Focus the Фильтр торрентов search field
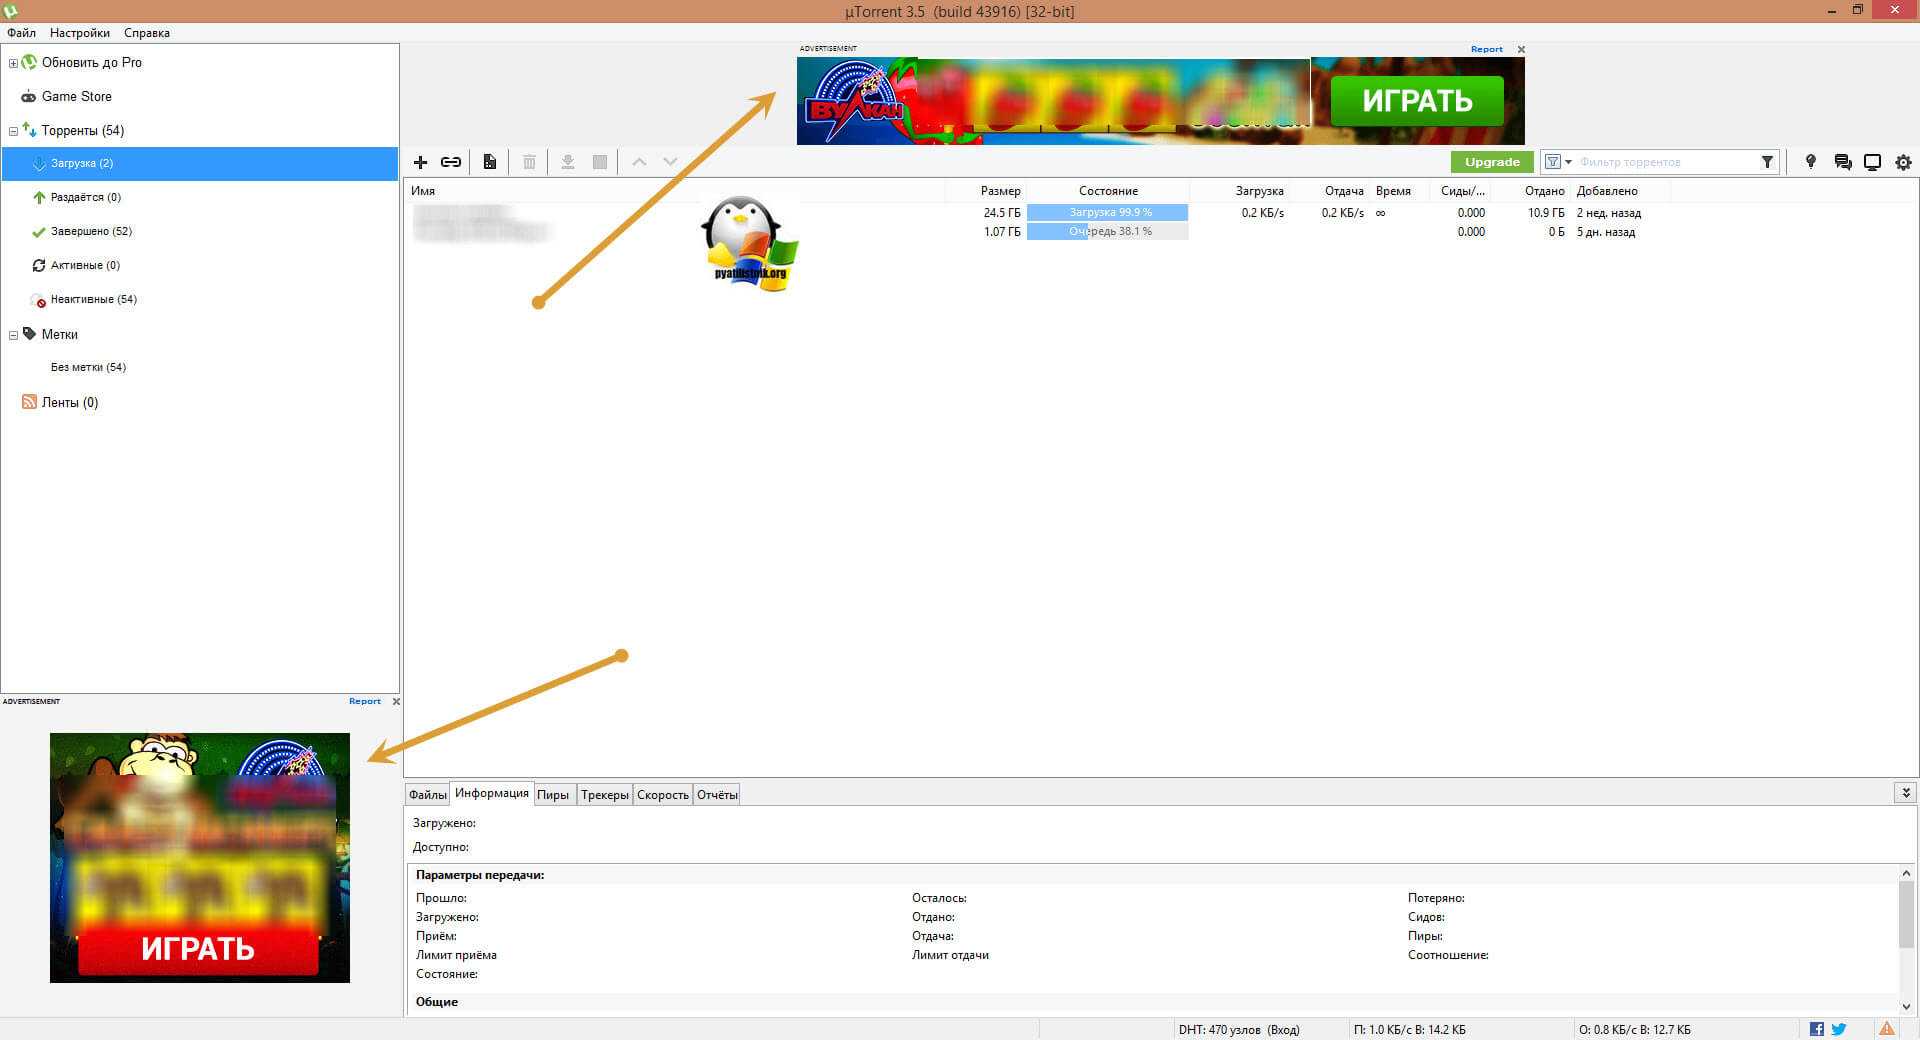The height and width of the screenshot is (1040, 1920). (x=1665, y=162)
